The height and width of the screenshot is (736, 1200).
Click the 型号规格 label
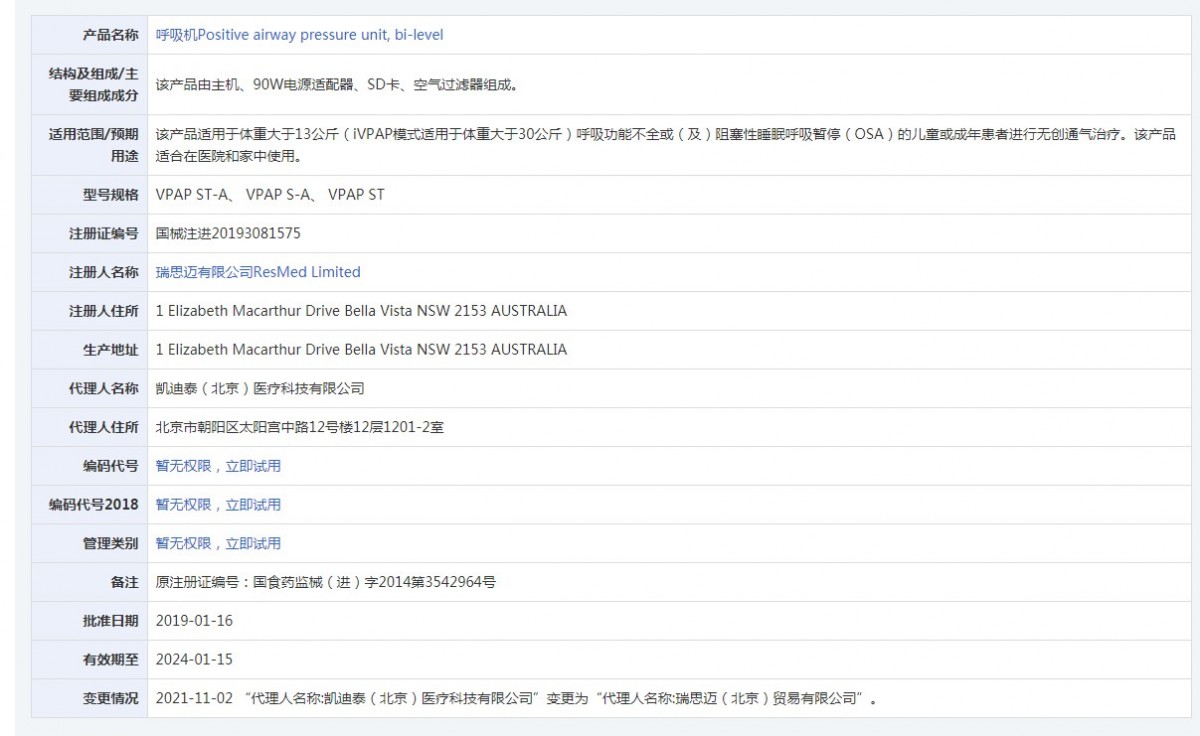110,195
